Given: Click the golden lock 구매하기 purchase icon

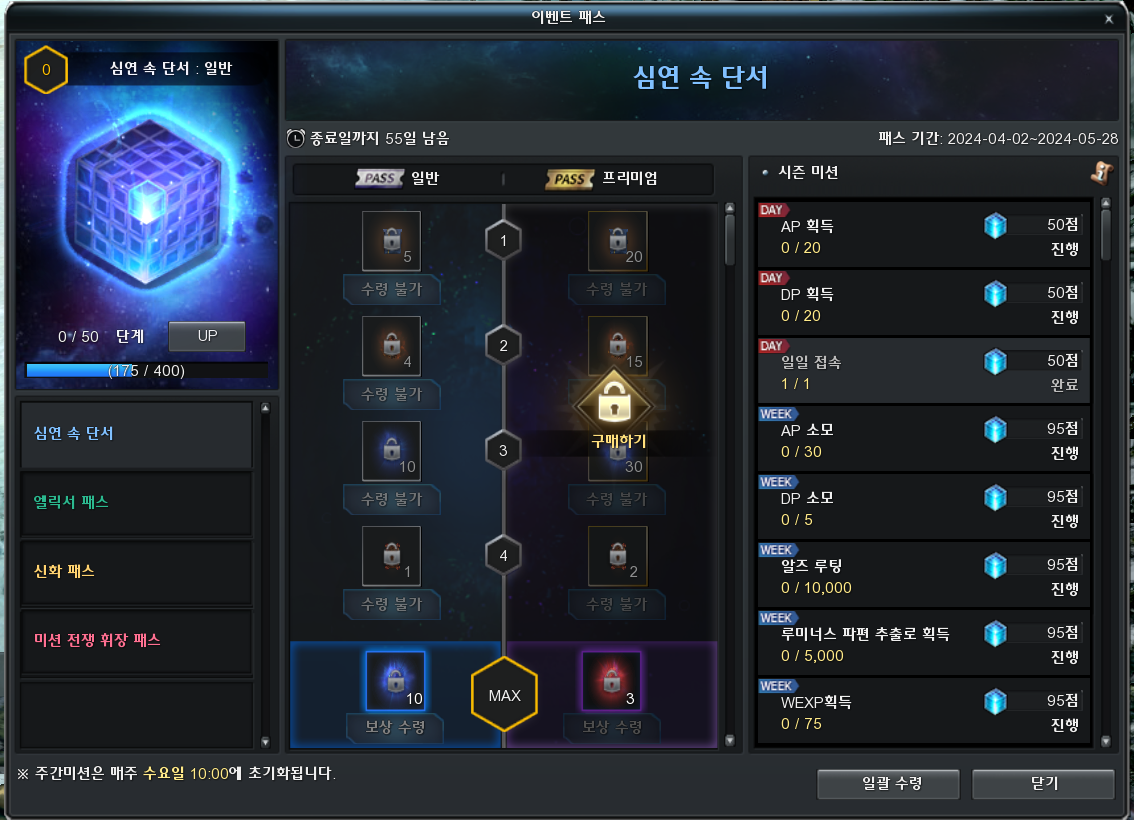Looking at the screenshot, I should coord(614,402).
